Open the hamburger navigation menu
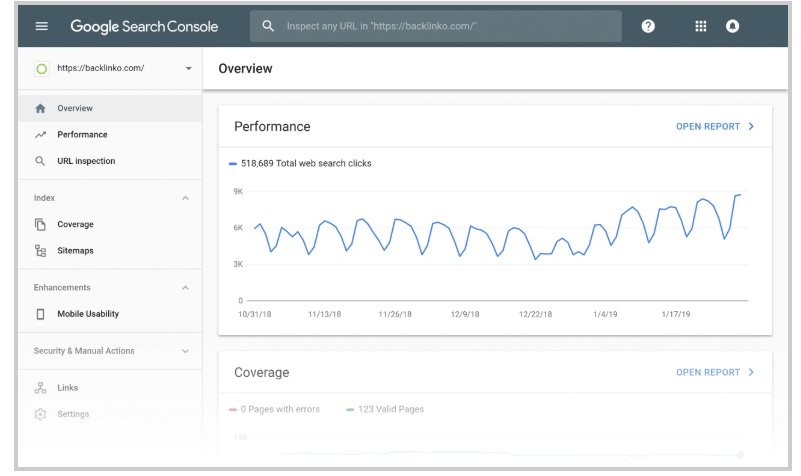 (41, 26)
